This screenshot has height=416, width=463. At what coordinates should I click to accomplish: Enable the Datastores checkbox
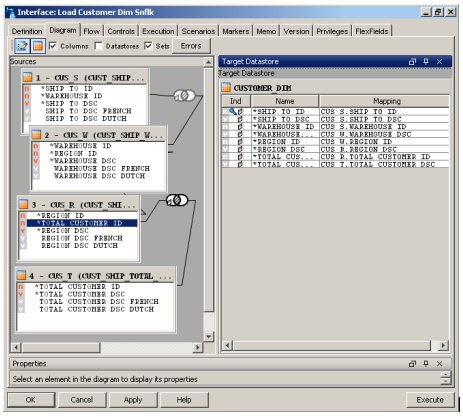pyautogui.click(x=98, y=46)
